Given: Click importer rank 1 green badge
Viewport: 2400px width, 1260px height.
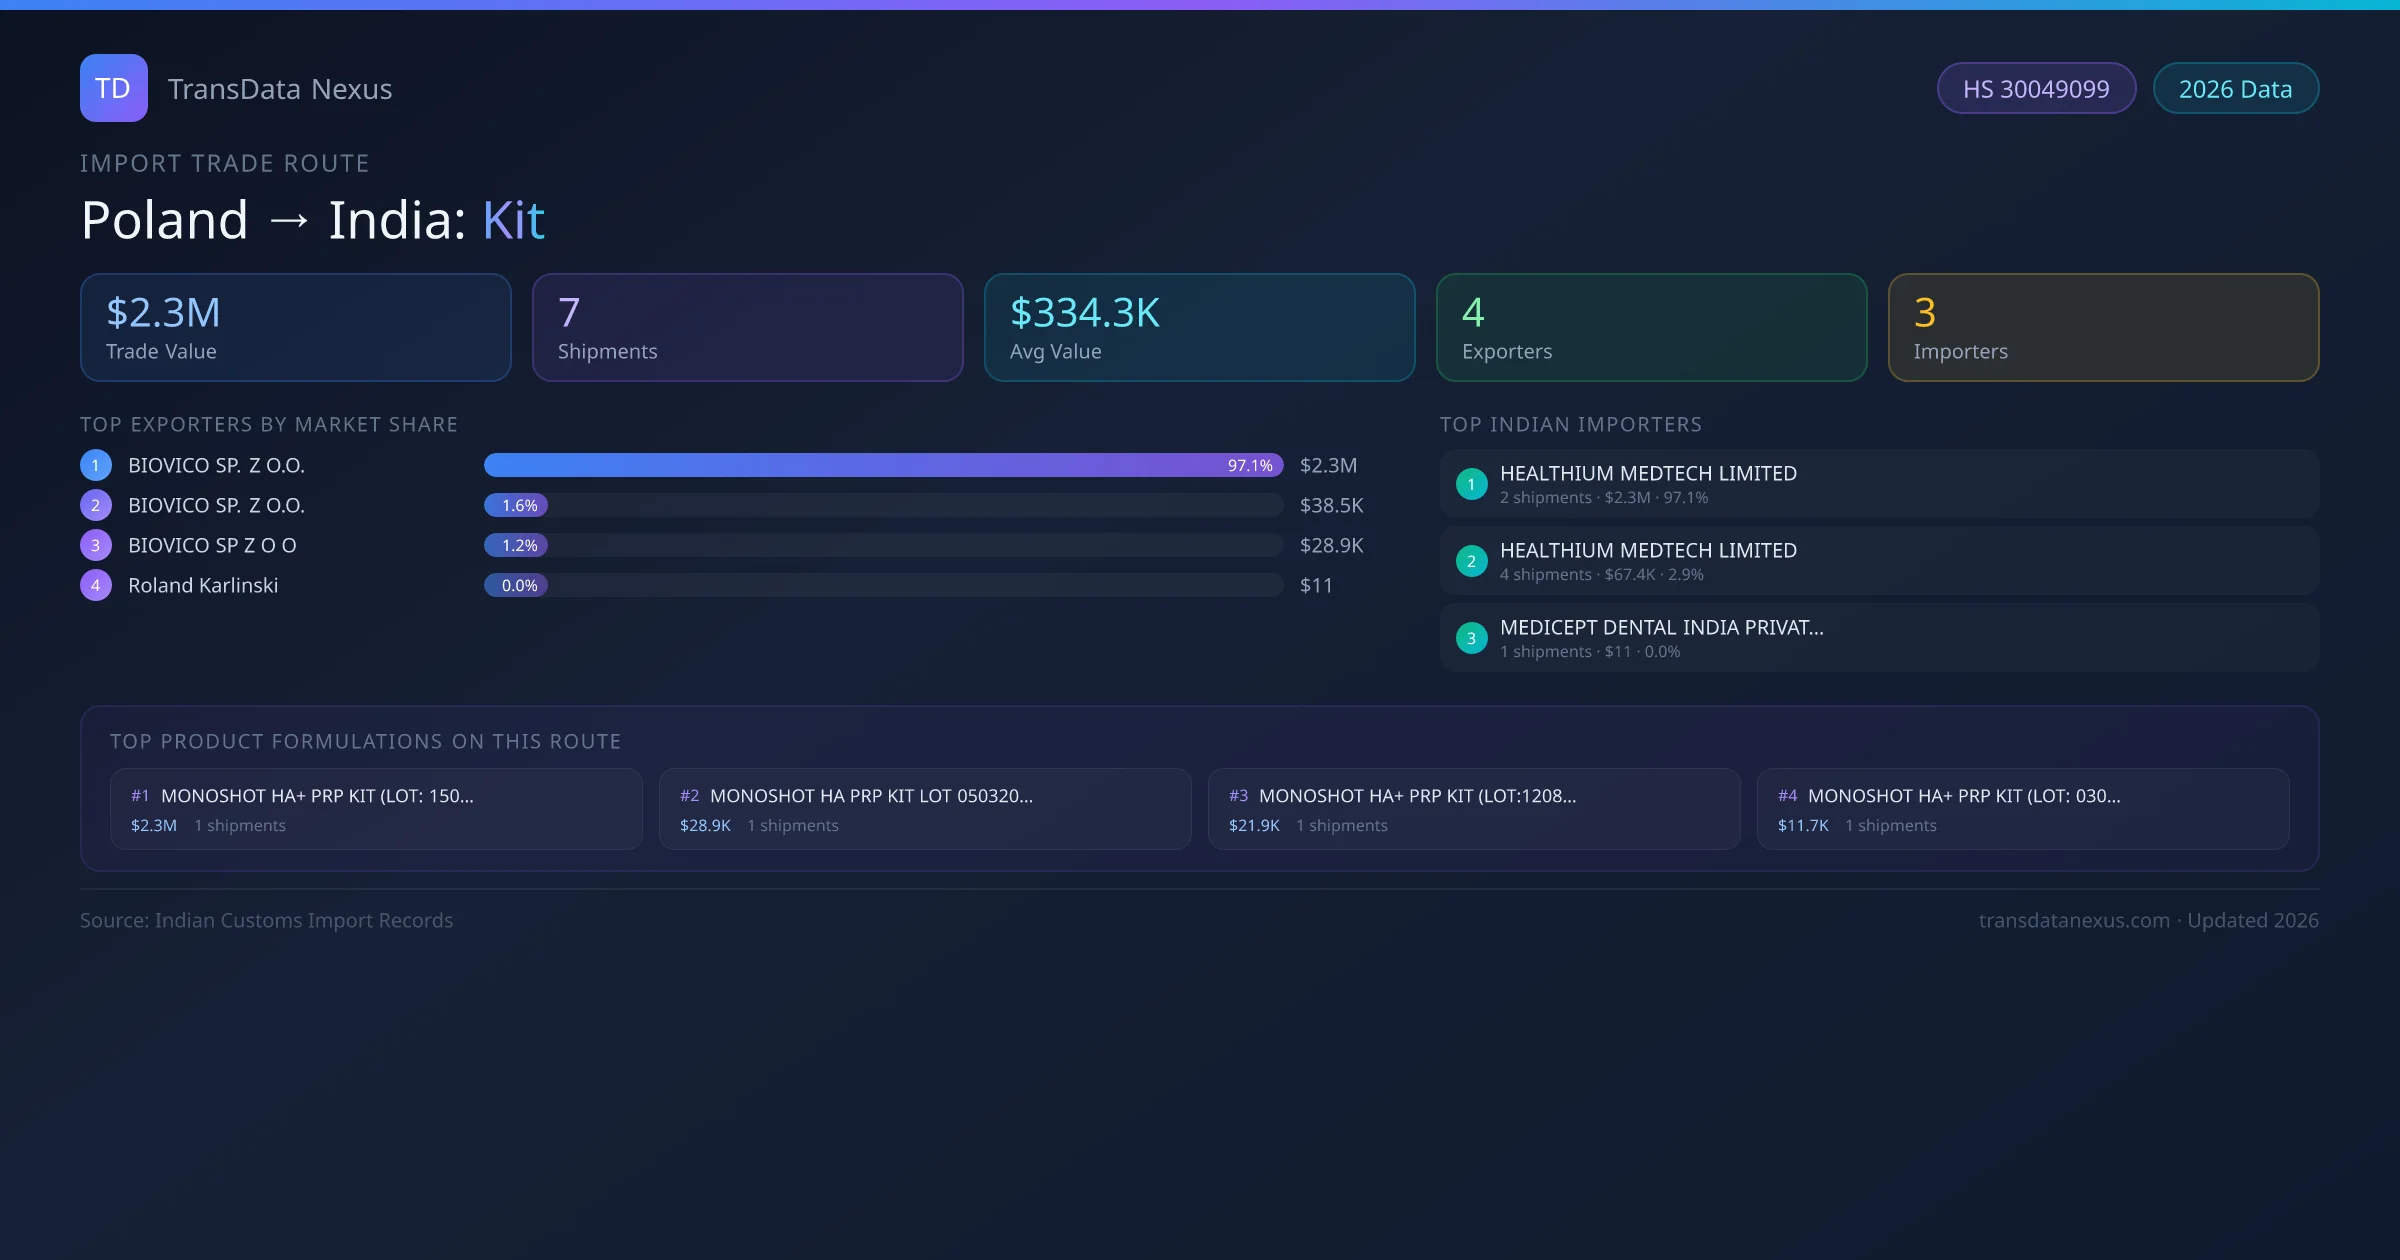Looking at the screenshot, I should coord(1471,484).
